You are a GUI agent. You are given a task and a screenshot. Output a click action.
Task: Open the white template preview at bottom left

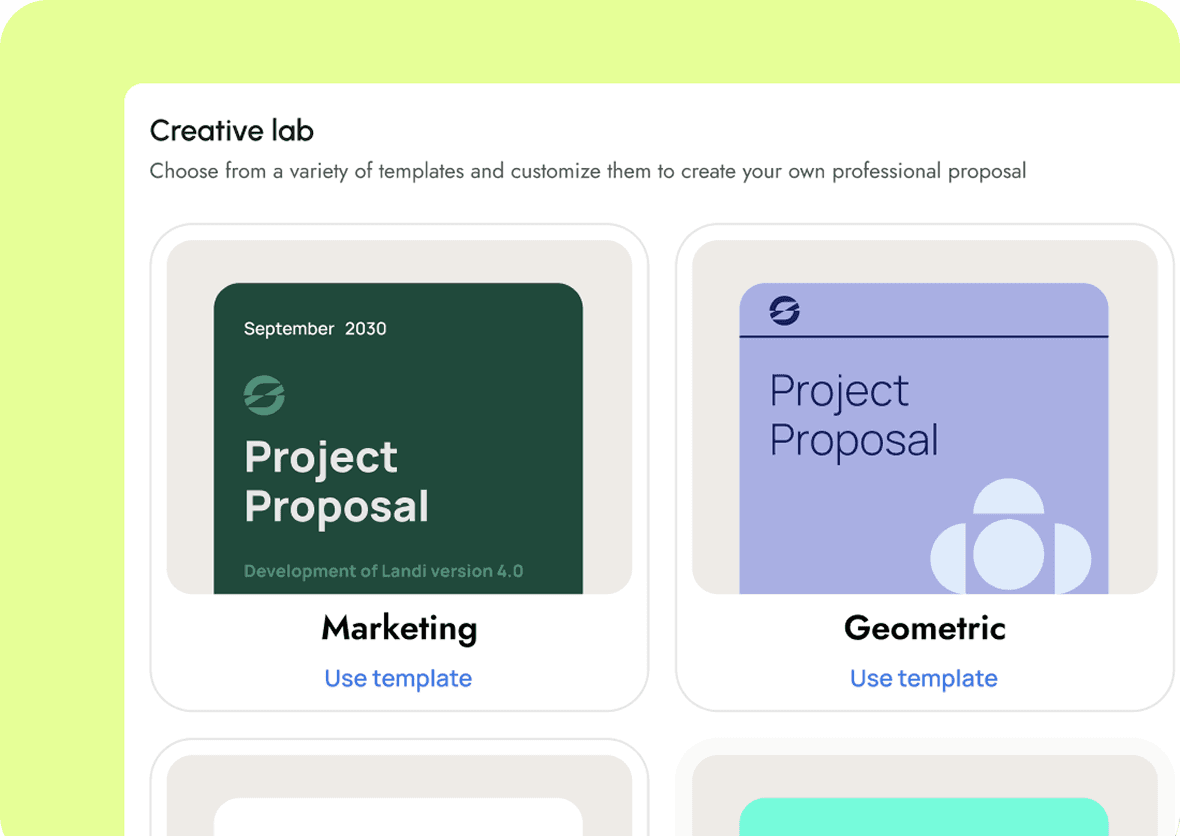398,817
